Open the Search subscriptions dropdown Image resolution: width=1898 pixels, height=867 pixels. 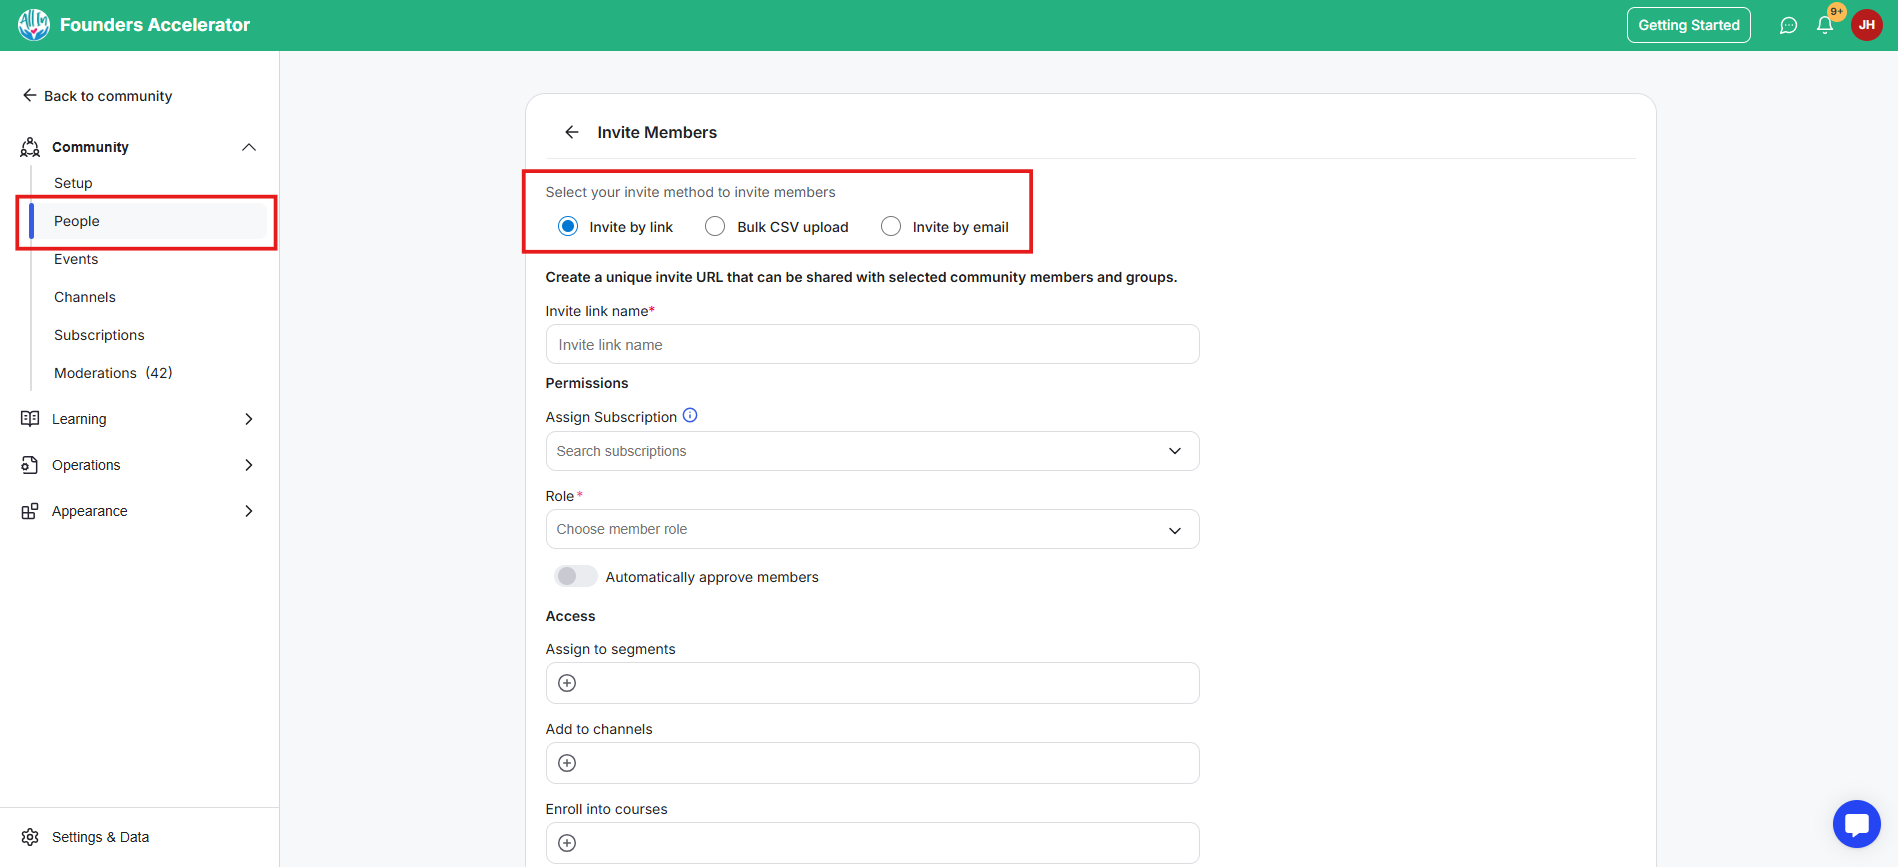pyautogui.click(x=872, y=451)
